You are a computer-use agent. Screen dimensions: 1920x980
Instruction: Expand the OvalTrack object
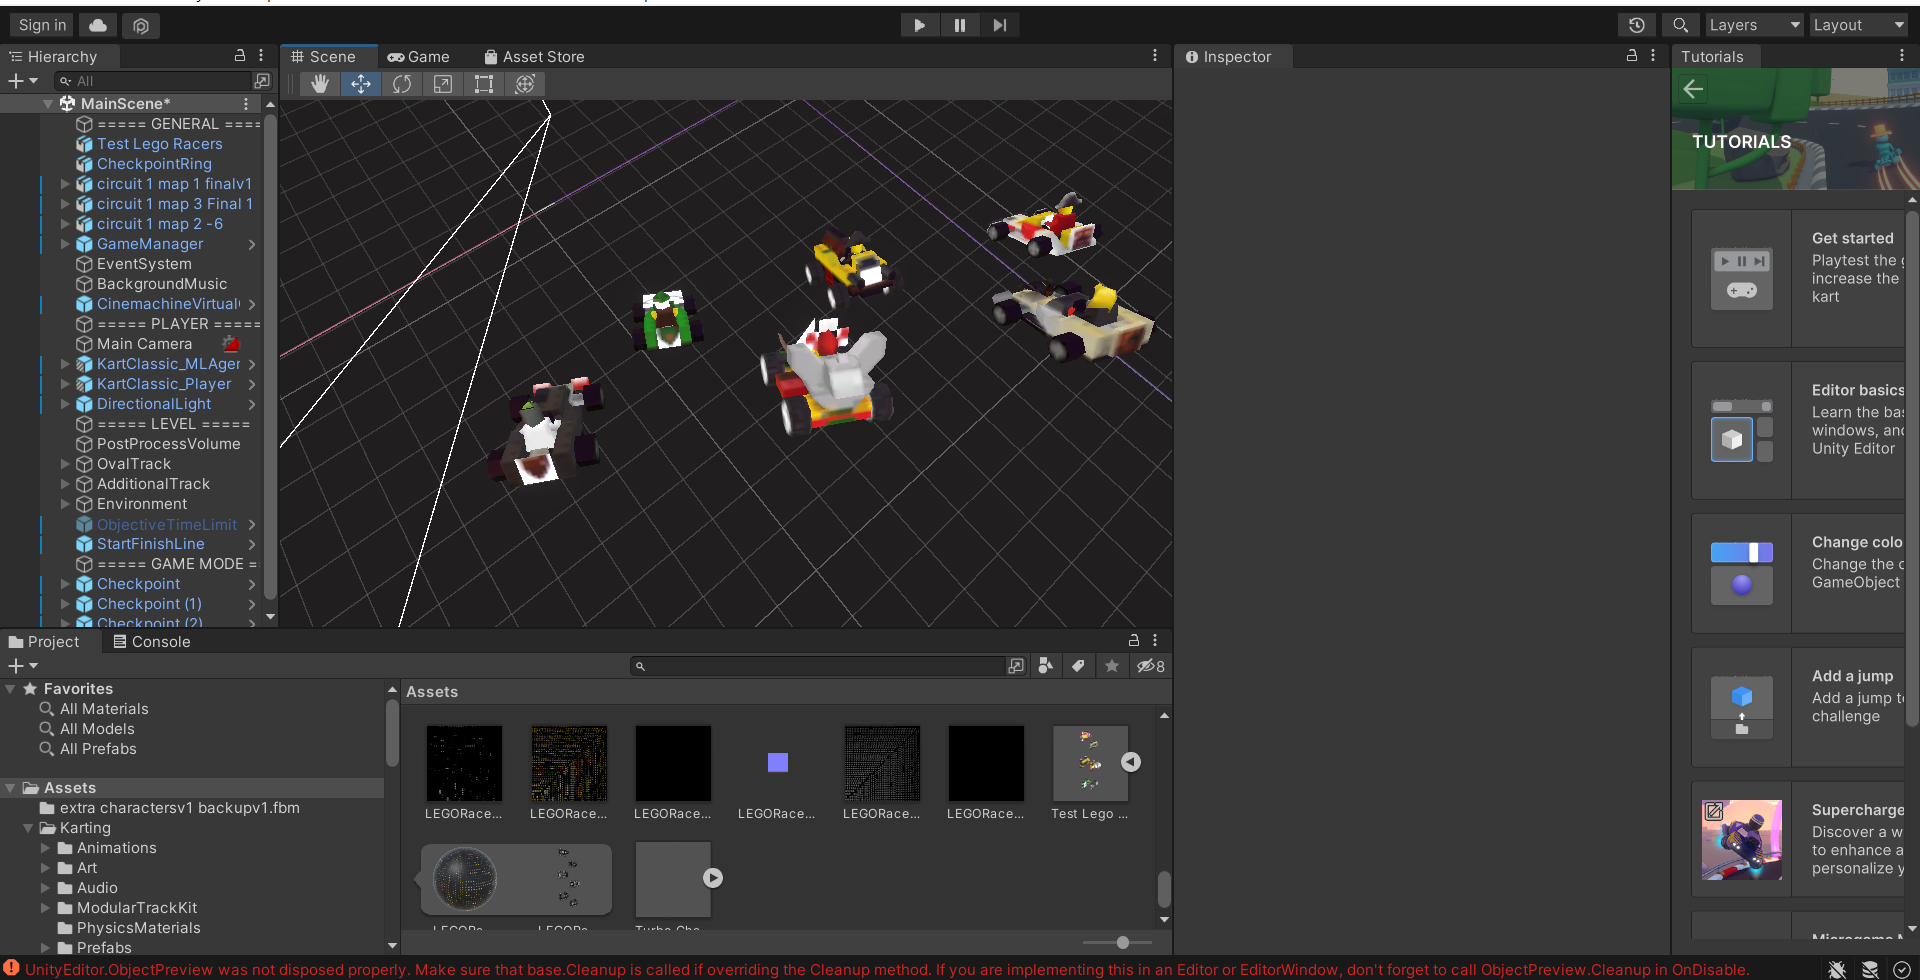[65, 464]
